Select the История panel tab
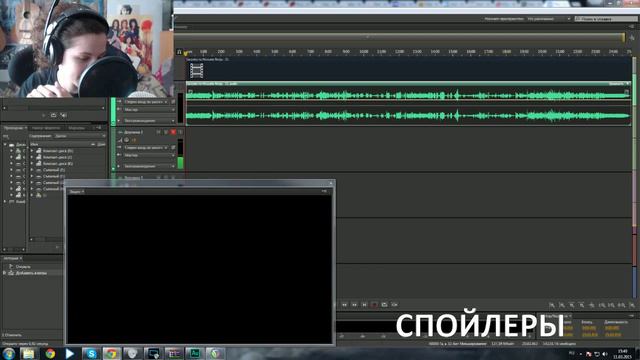The height and width of the screenshot is (360, 640). click(12, 258)
